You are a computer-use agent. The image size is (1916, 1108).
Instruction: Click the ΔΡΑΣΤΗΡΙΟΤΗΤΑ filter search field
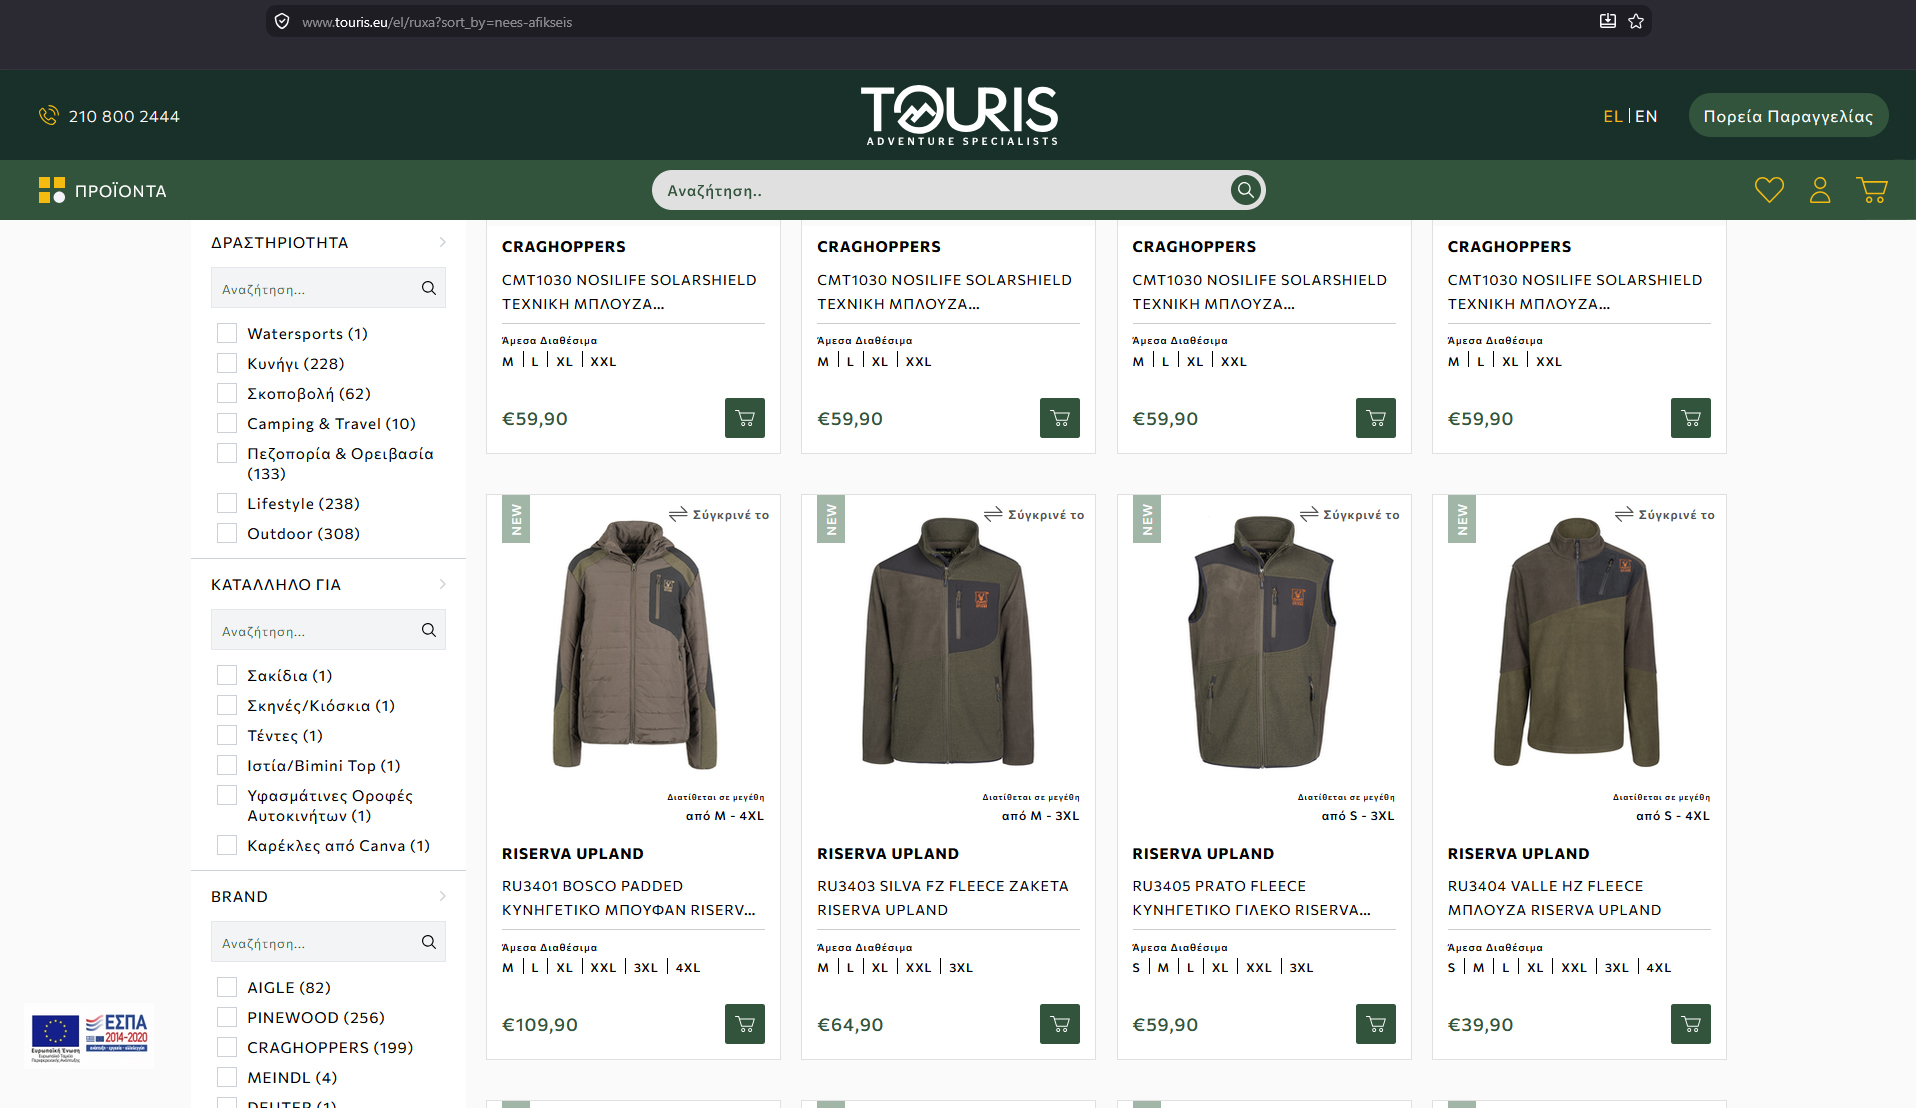(328, 288)
